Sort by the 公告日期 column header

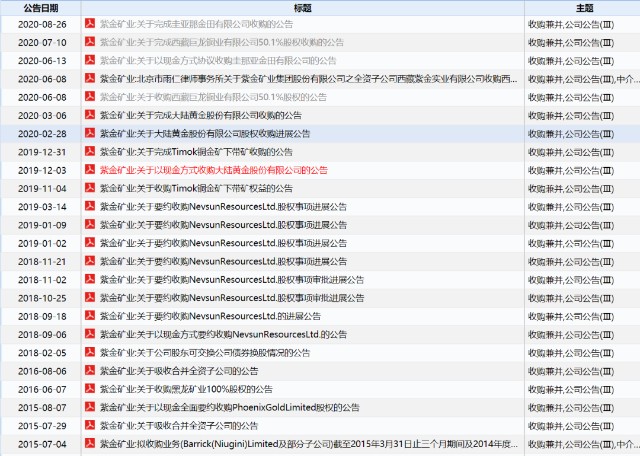point(41,8)
